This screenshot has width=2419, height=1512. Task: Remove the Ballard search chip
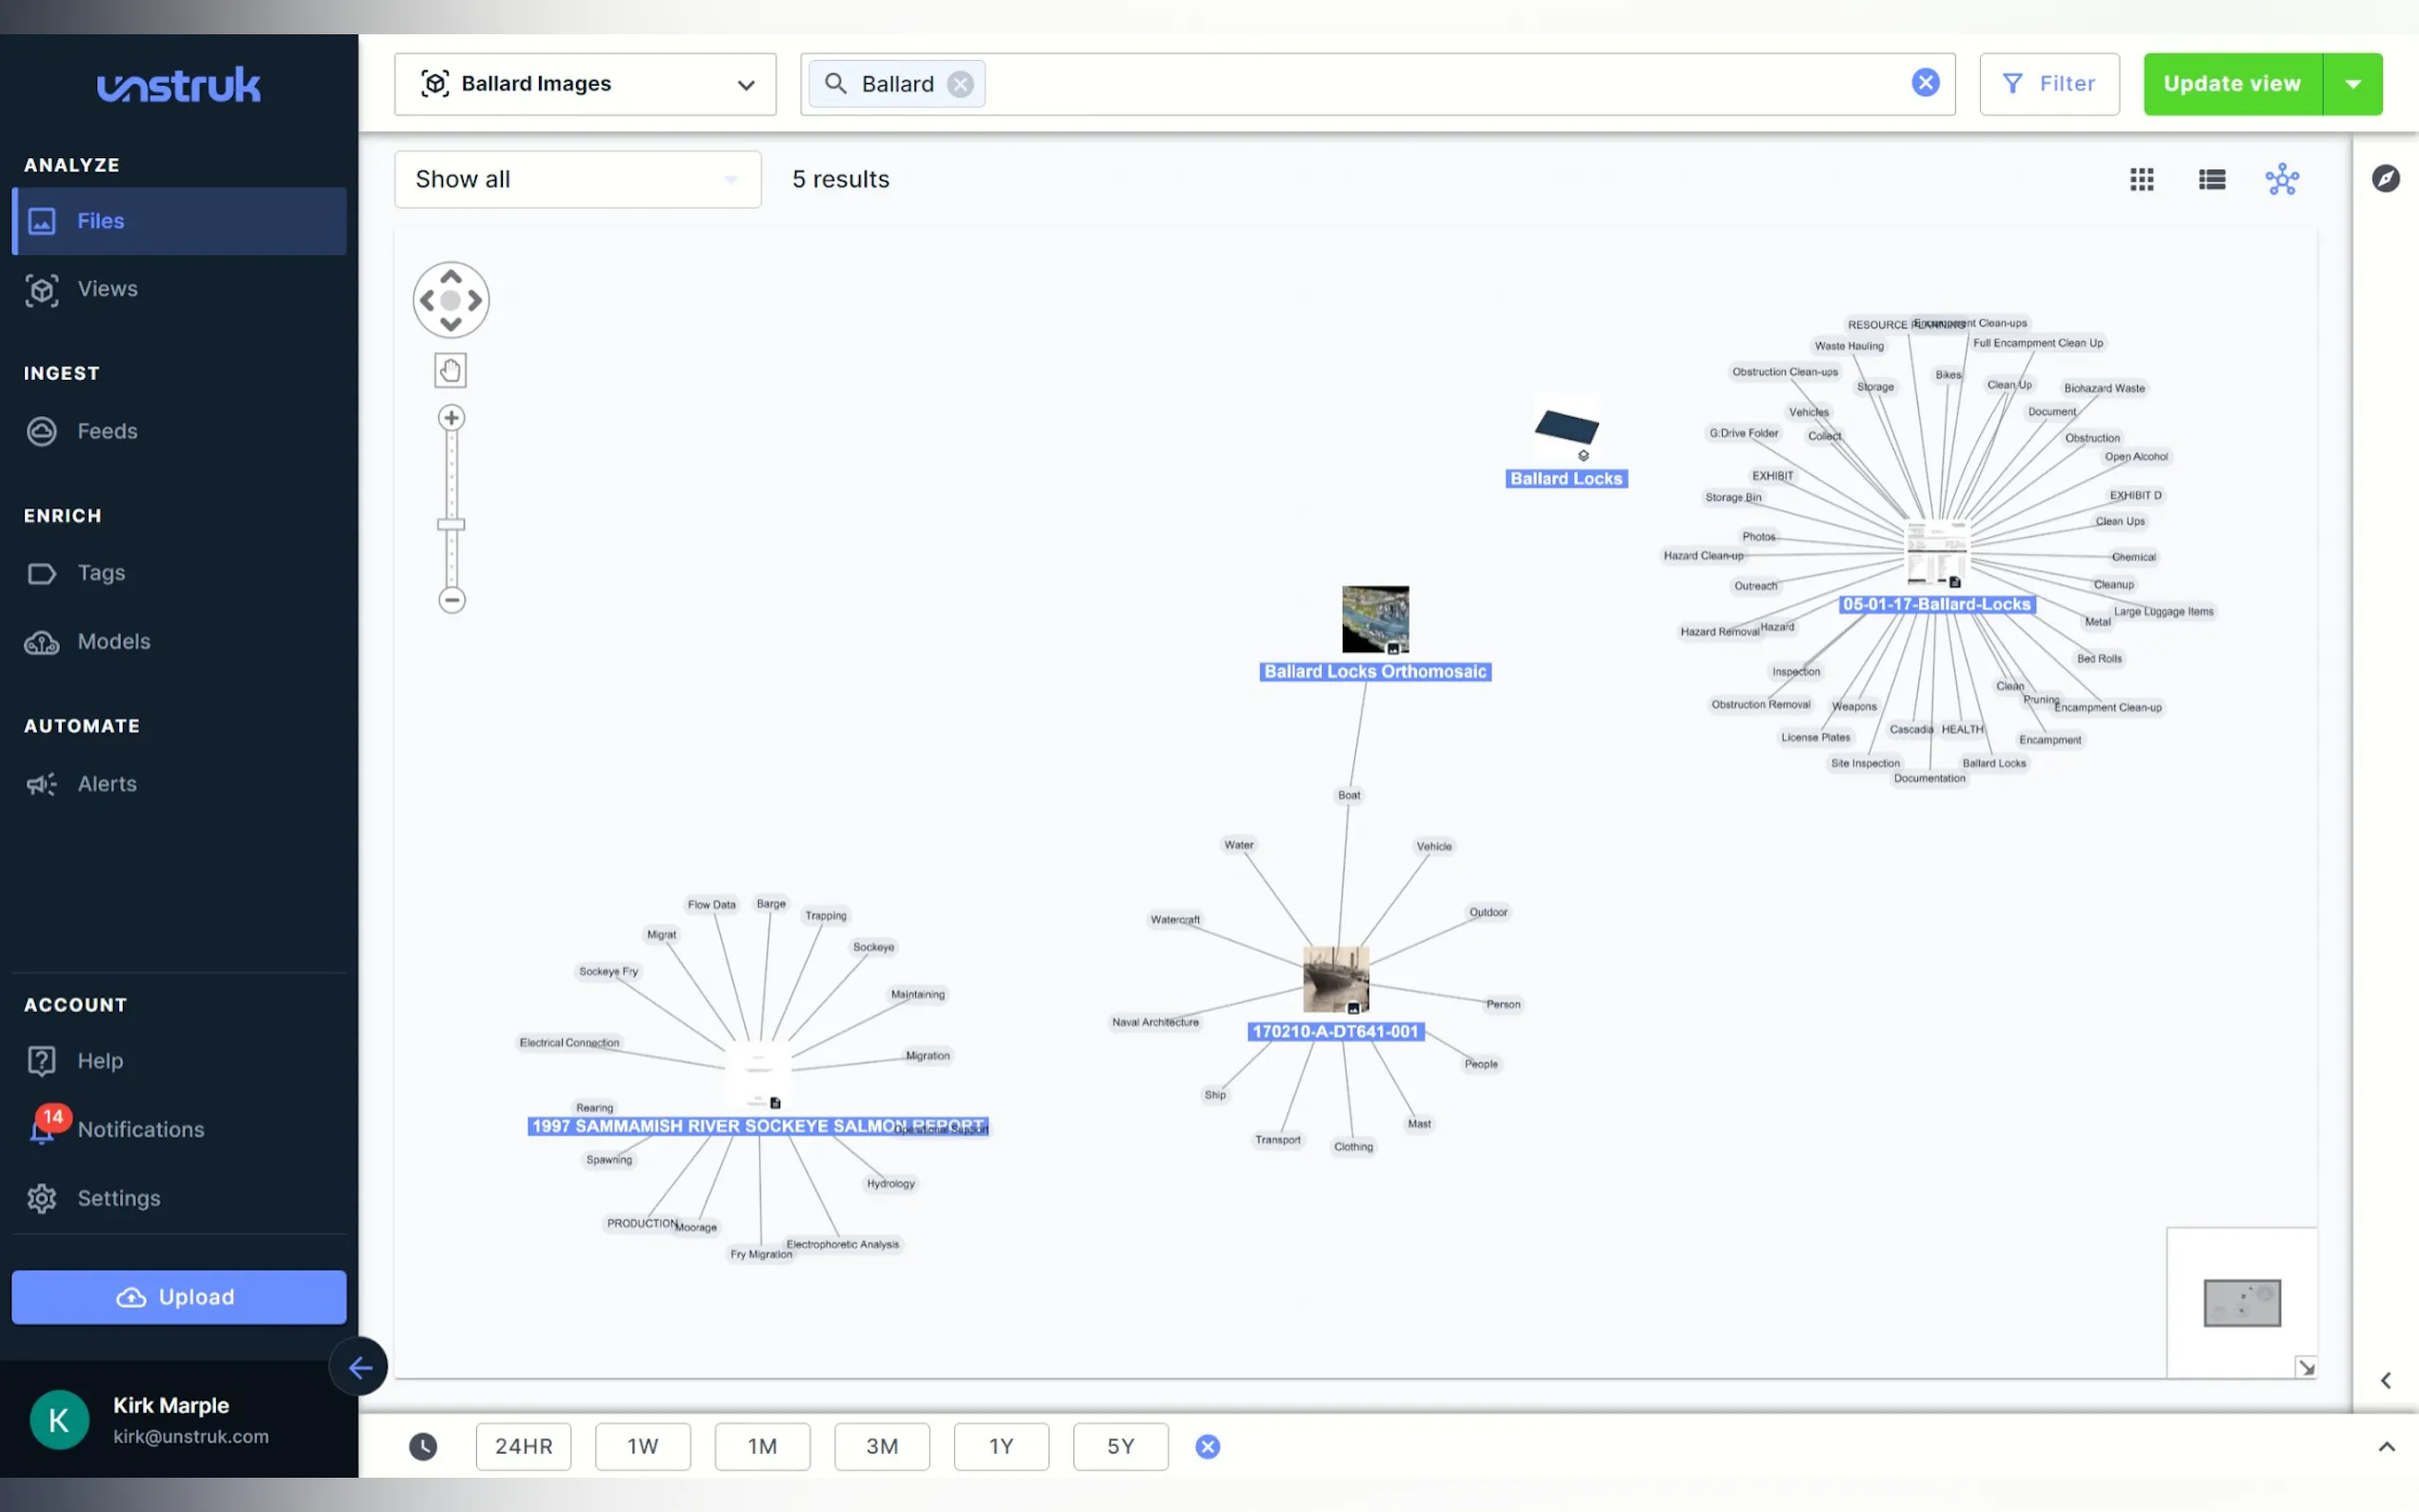960,84
